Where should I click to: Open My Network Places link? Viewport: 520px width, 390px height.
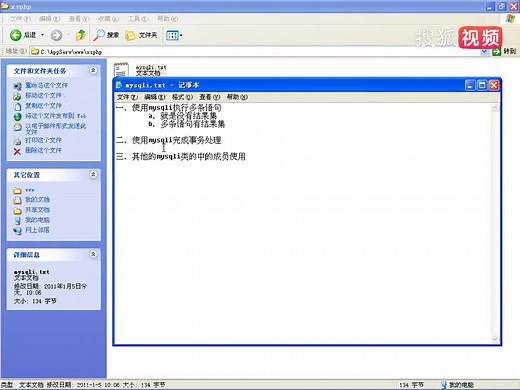click(37, 230)
